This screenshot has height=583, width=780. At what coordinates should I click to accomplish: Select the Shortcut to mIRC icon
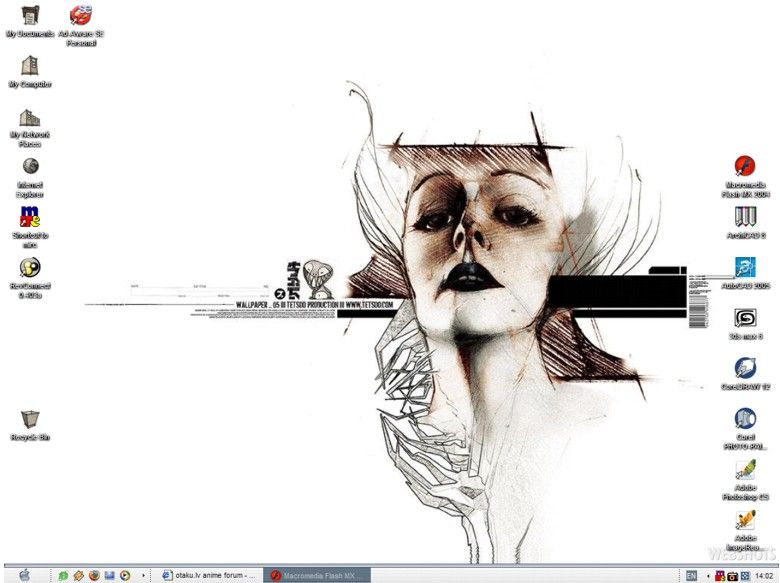(30, 228)
